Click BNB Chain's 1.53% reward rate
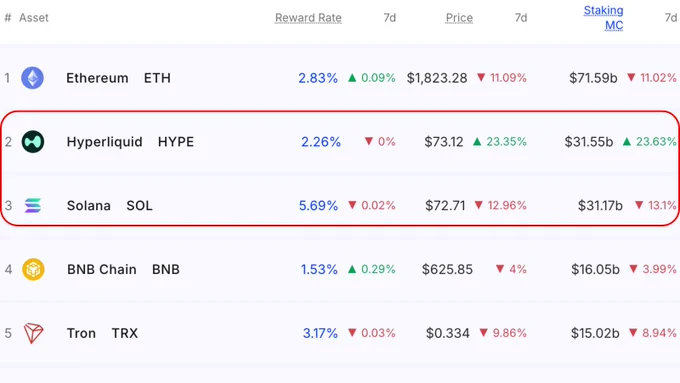This screenshot has height=383, width=680. 319,269
